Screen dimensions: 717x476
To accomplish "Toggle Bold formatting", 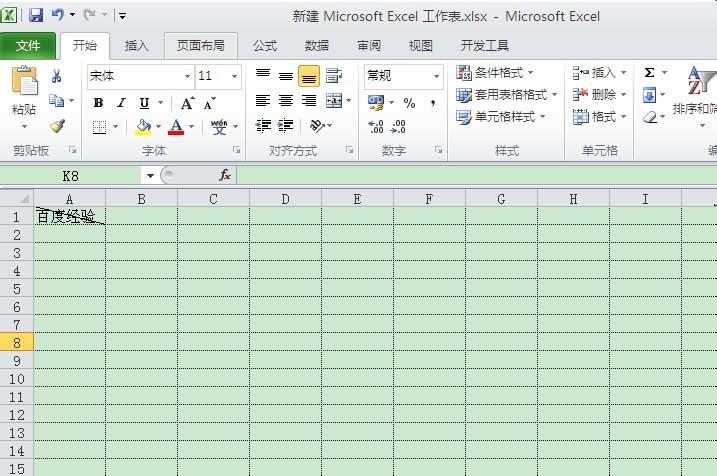I will (x=98, y=103).
